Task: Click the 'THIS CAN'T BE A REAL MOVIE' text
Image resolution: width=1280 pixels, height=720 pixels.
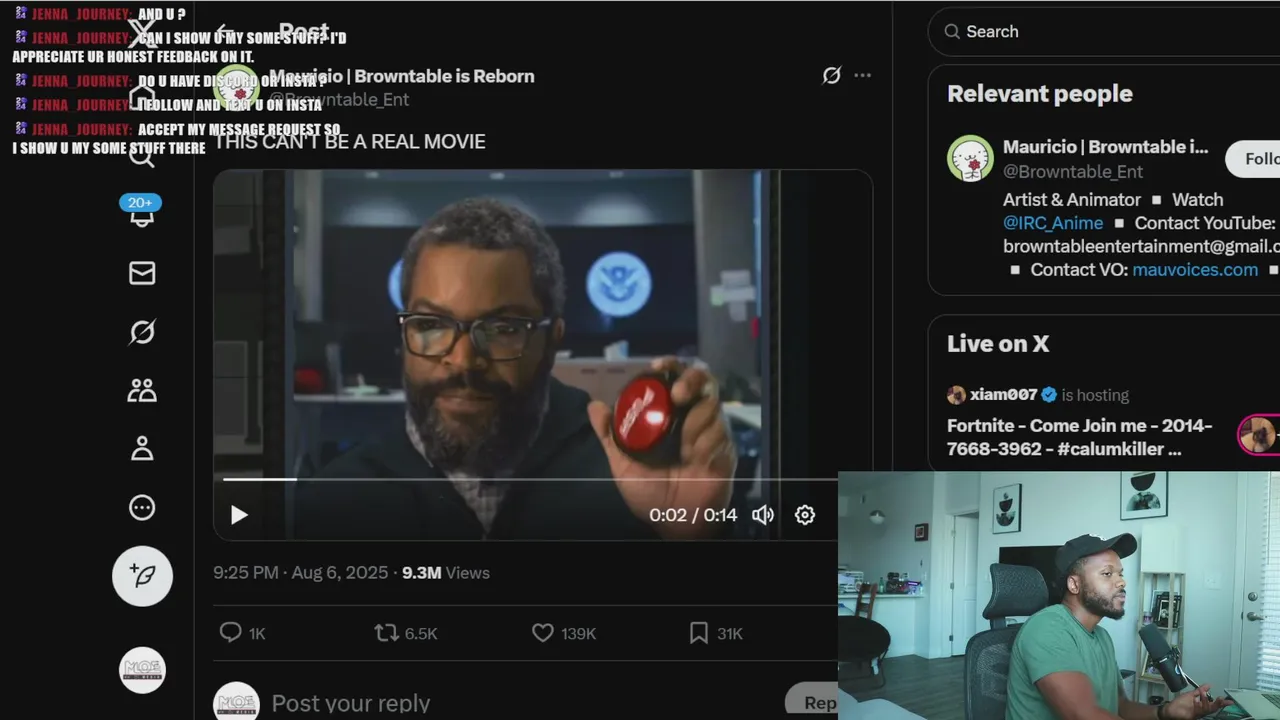Action: (350, 142)
